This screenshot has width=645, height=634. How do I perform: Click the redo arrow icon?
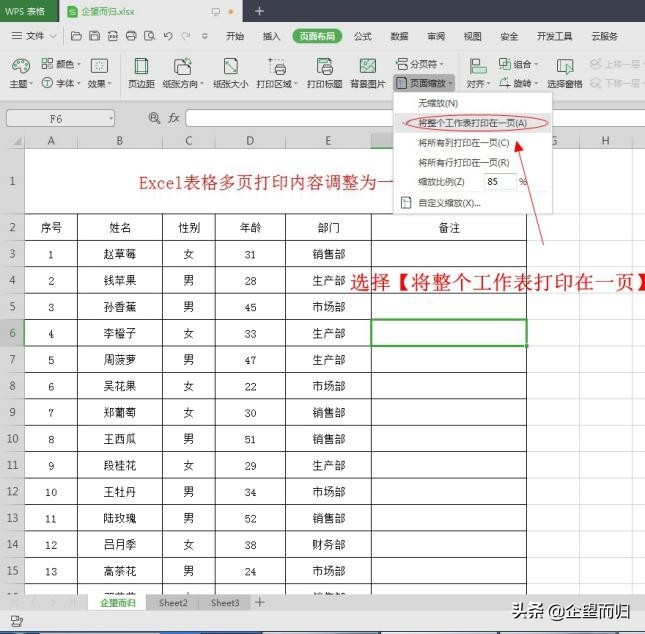(186, 36)
